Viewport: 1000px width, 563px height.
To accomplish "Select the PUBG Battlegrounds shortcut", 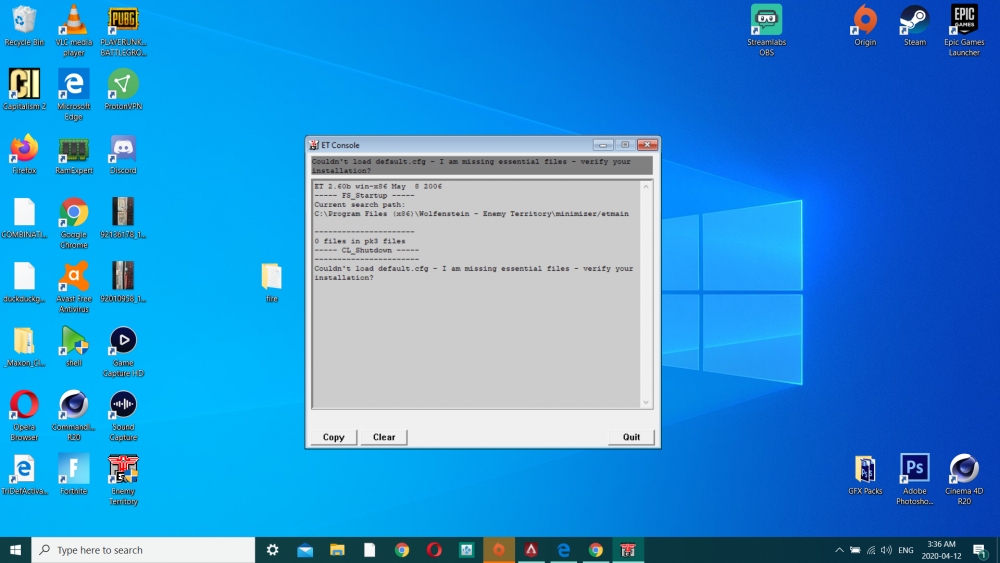I will pos(123,30).
